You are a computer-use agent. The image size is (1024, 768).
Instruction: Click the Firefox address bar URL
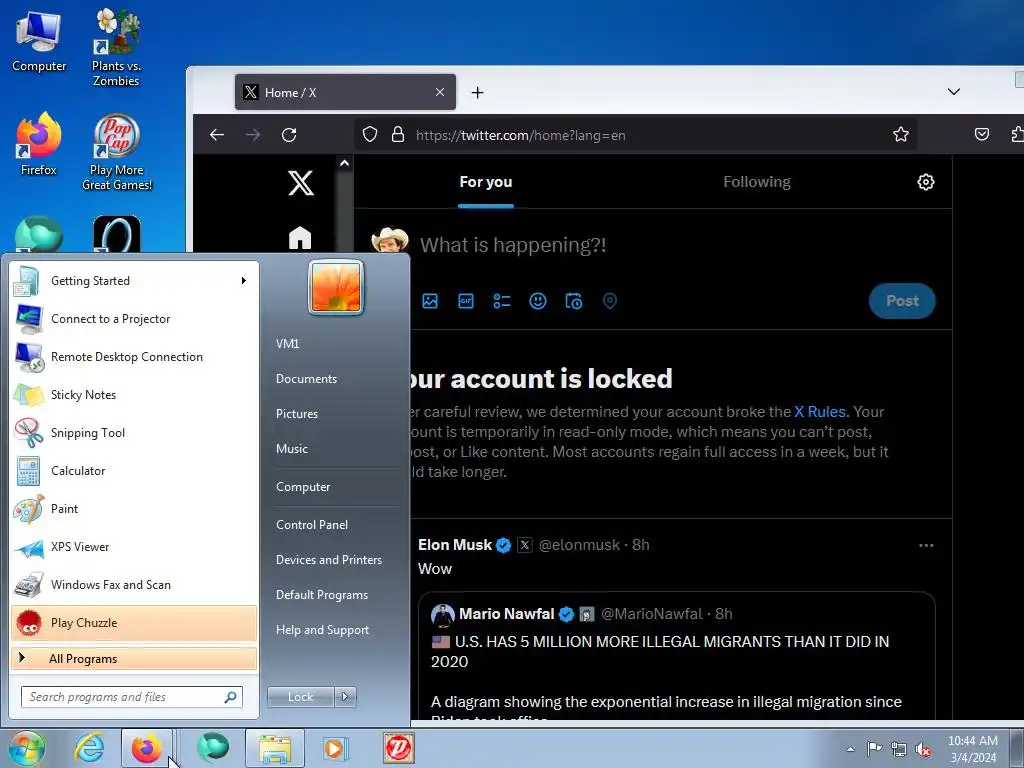click(x=520, y=135)
